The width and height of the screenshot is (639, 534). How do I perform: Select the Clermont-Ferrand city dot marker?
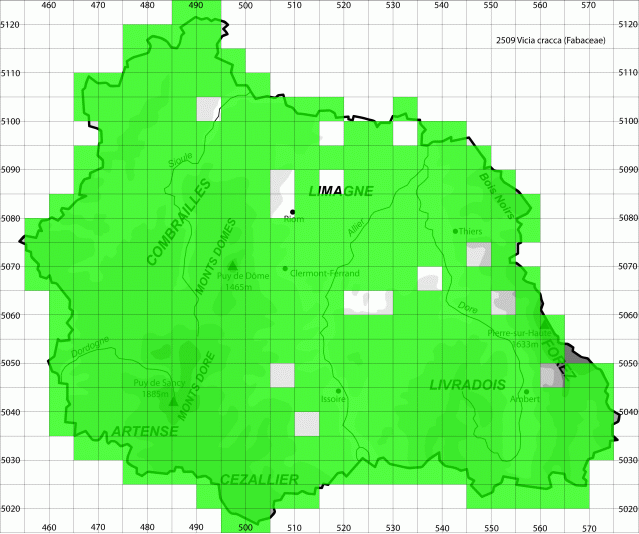click(285, 269)
